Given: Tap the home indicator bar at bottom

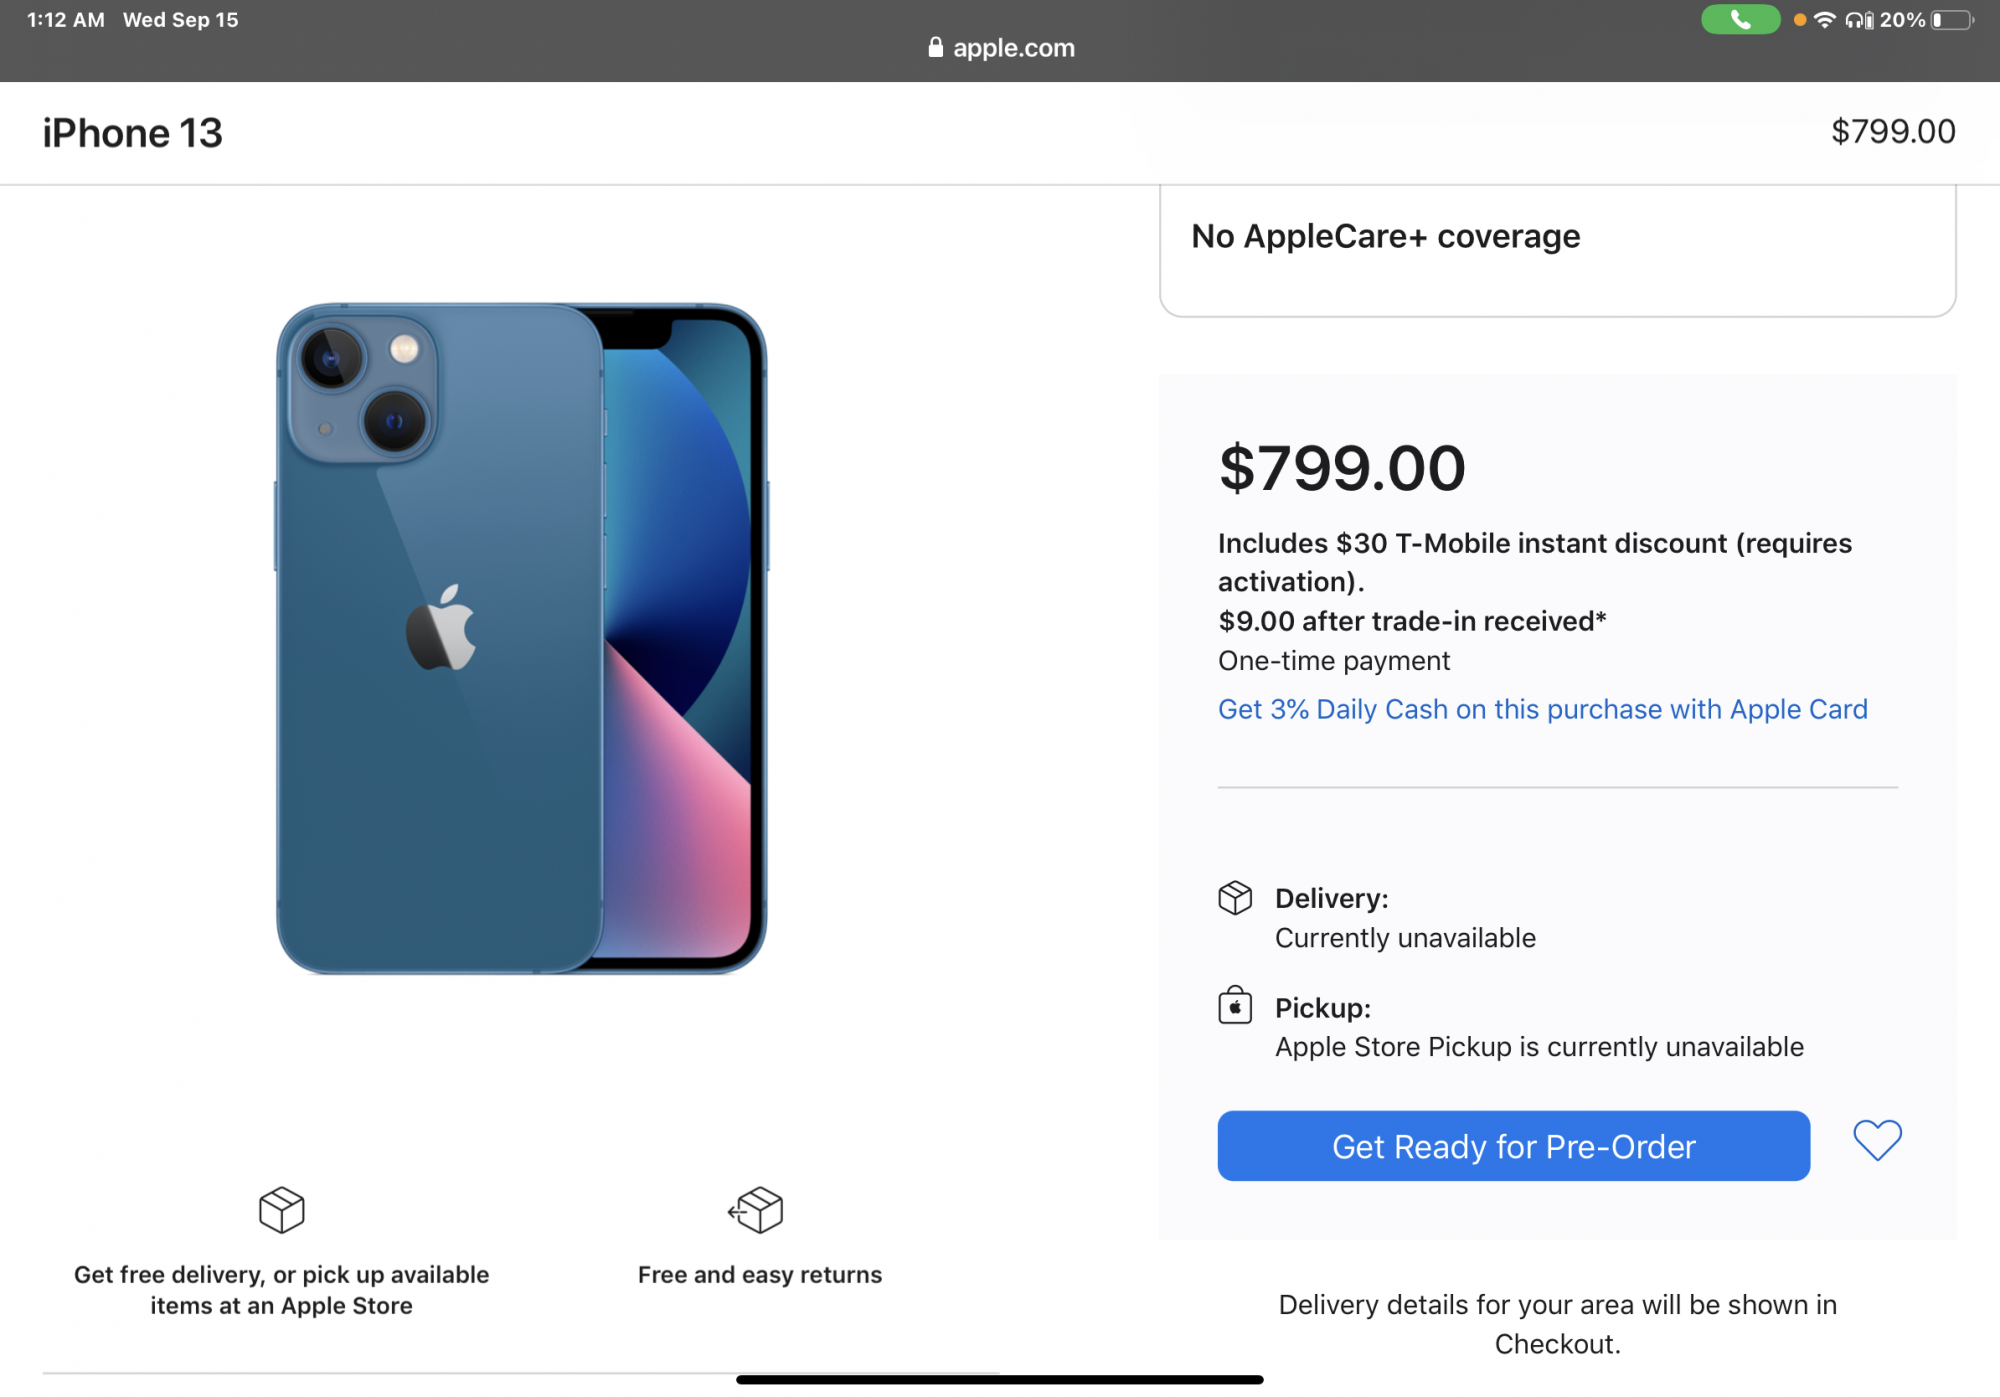Looking at the screenshot, I should pyautogui.click(x=999, y=1380).
